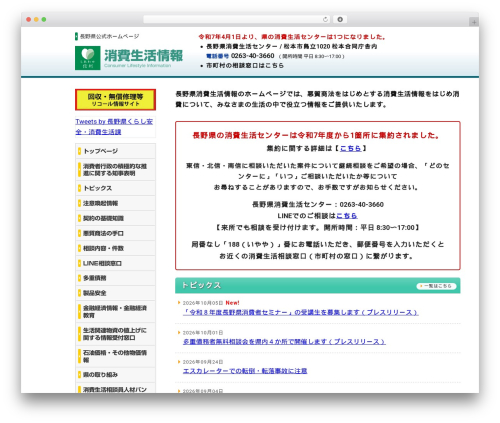Open 金融経済情報・金融経済教育 sidebar item
The height and width of the screenshot is (423, 500).
[115, 311]
